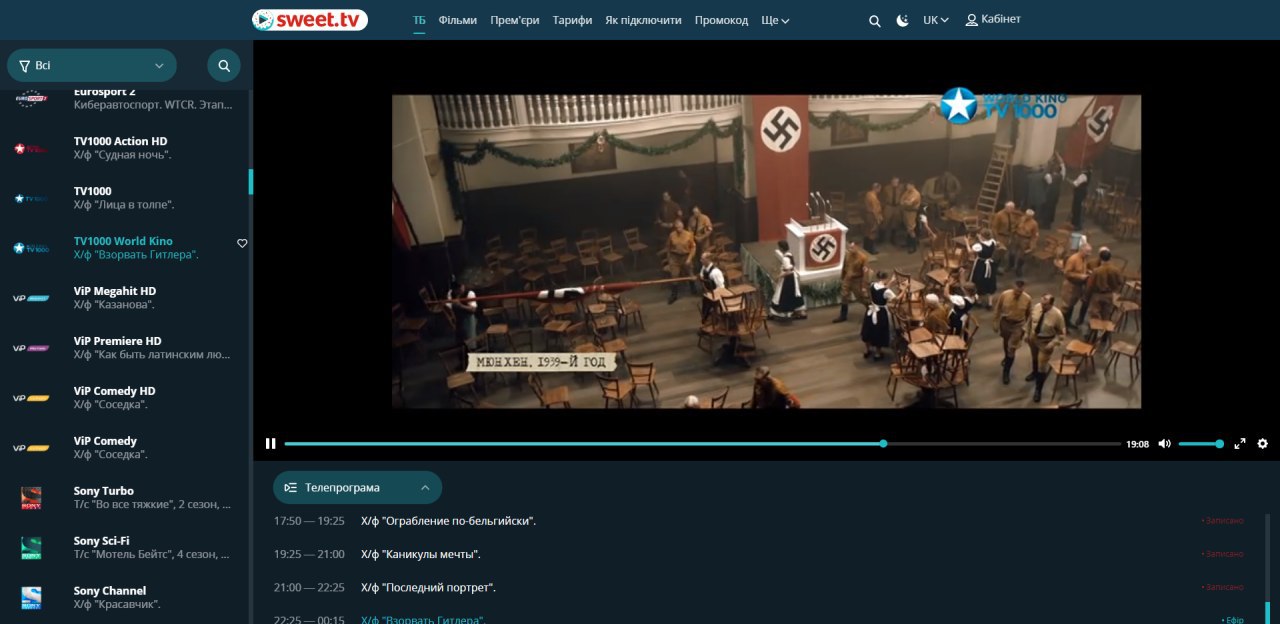Click Записано label for 21:00 program
The height and width of the screenshot is (624, 1280).
pyautogui.click(x=1223, y=587)
